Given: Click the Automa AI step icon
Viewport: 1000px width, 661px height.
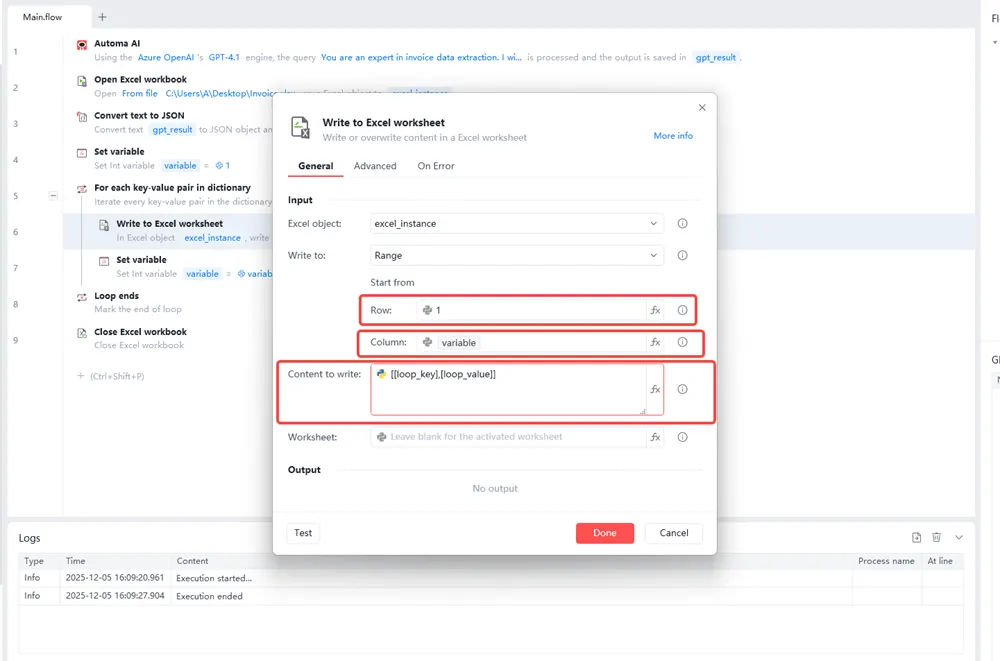Looking at the screenshot, I should [82, 45].
